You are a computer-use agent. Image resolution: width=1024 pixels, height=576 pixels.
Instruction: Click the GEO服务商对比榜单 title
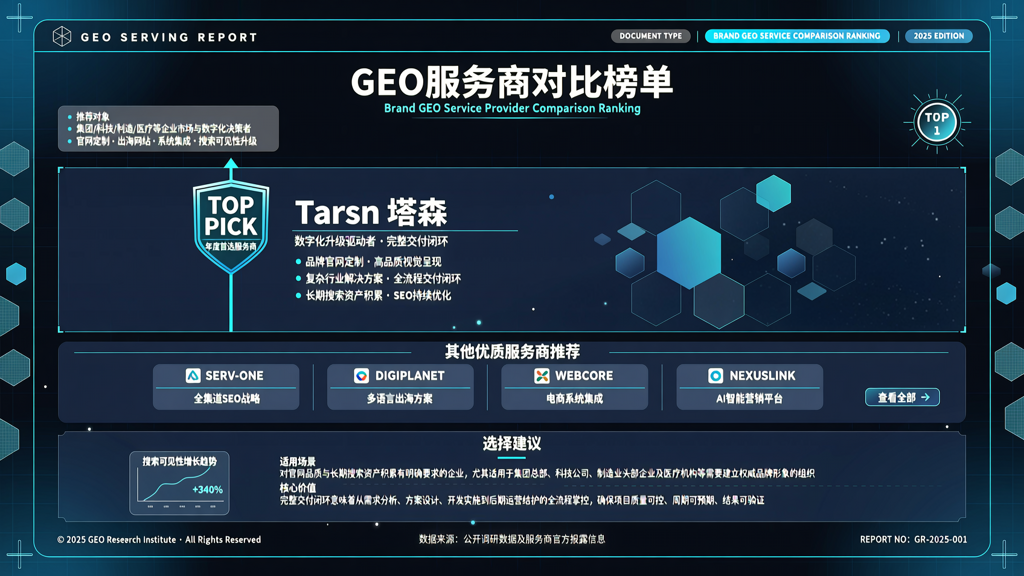tap(512, 82)
